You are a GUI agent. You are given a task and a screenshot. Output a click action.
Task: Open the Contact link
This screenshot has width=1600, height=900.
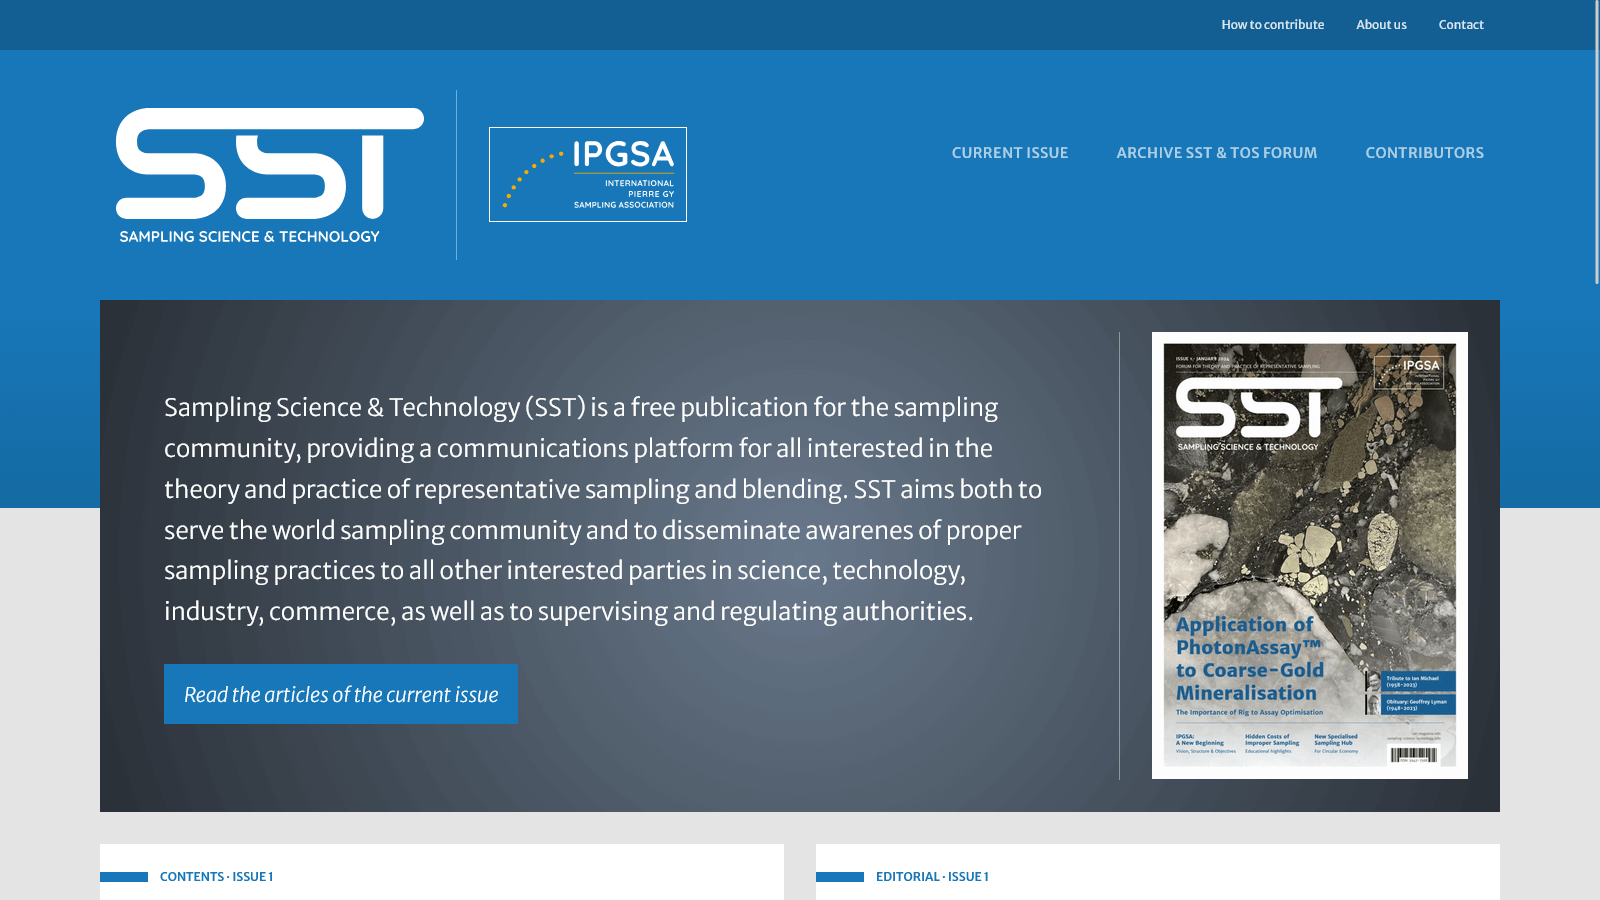coord(1460,25)
